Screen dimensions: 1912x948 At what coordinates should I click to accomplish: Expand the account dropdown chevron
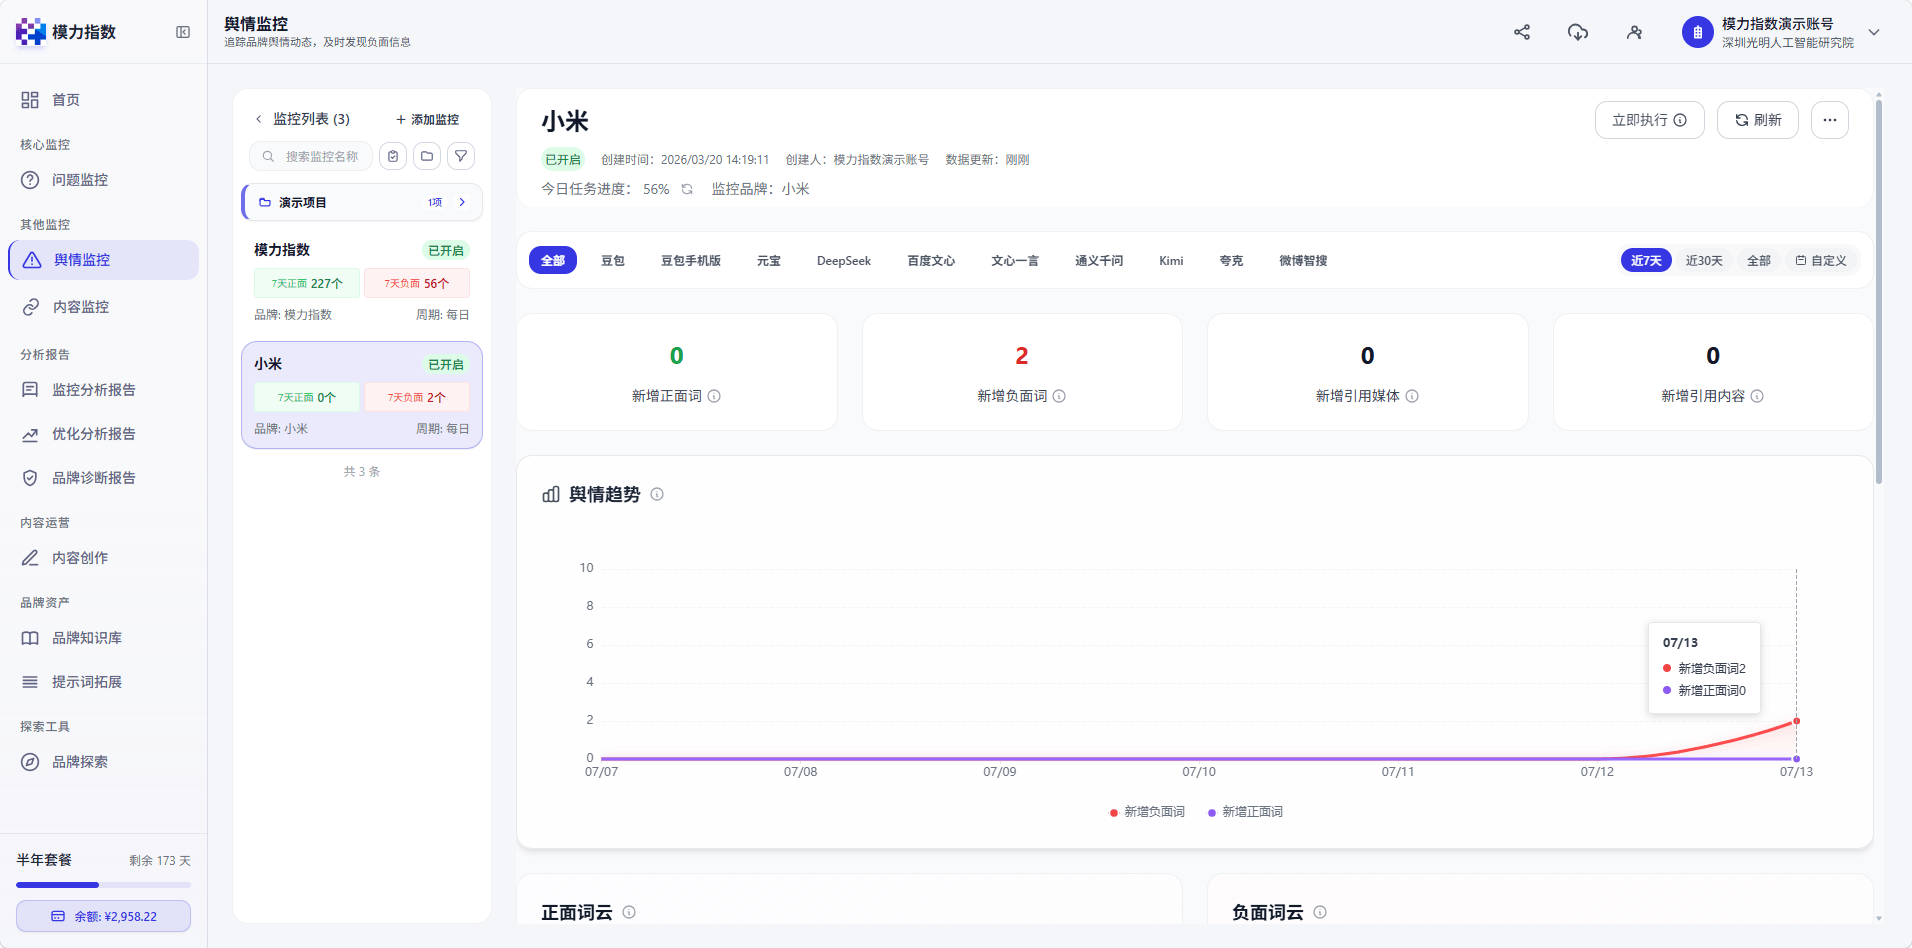click(1874, 32)
